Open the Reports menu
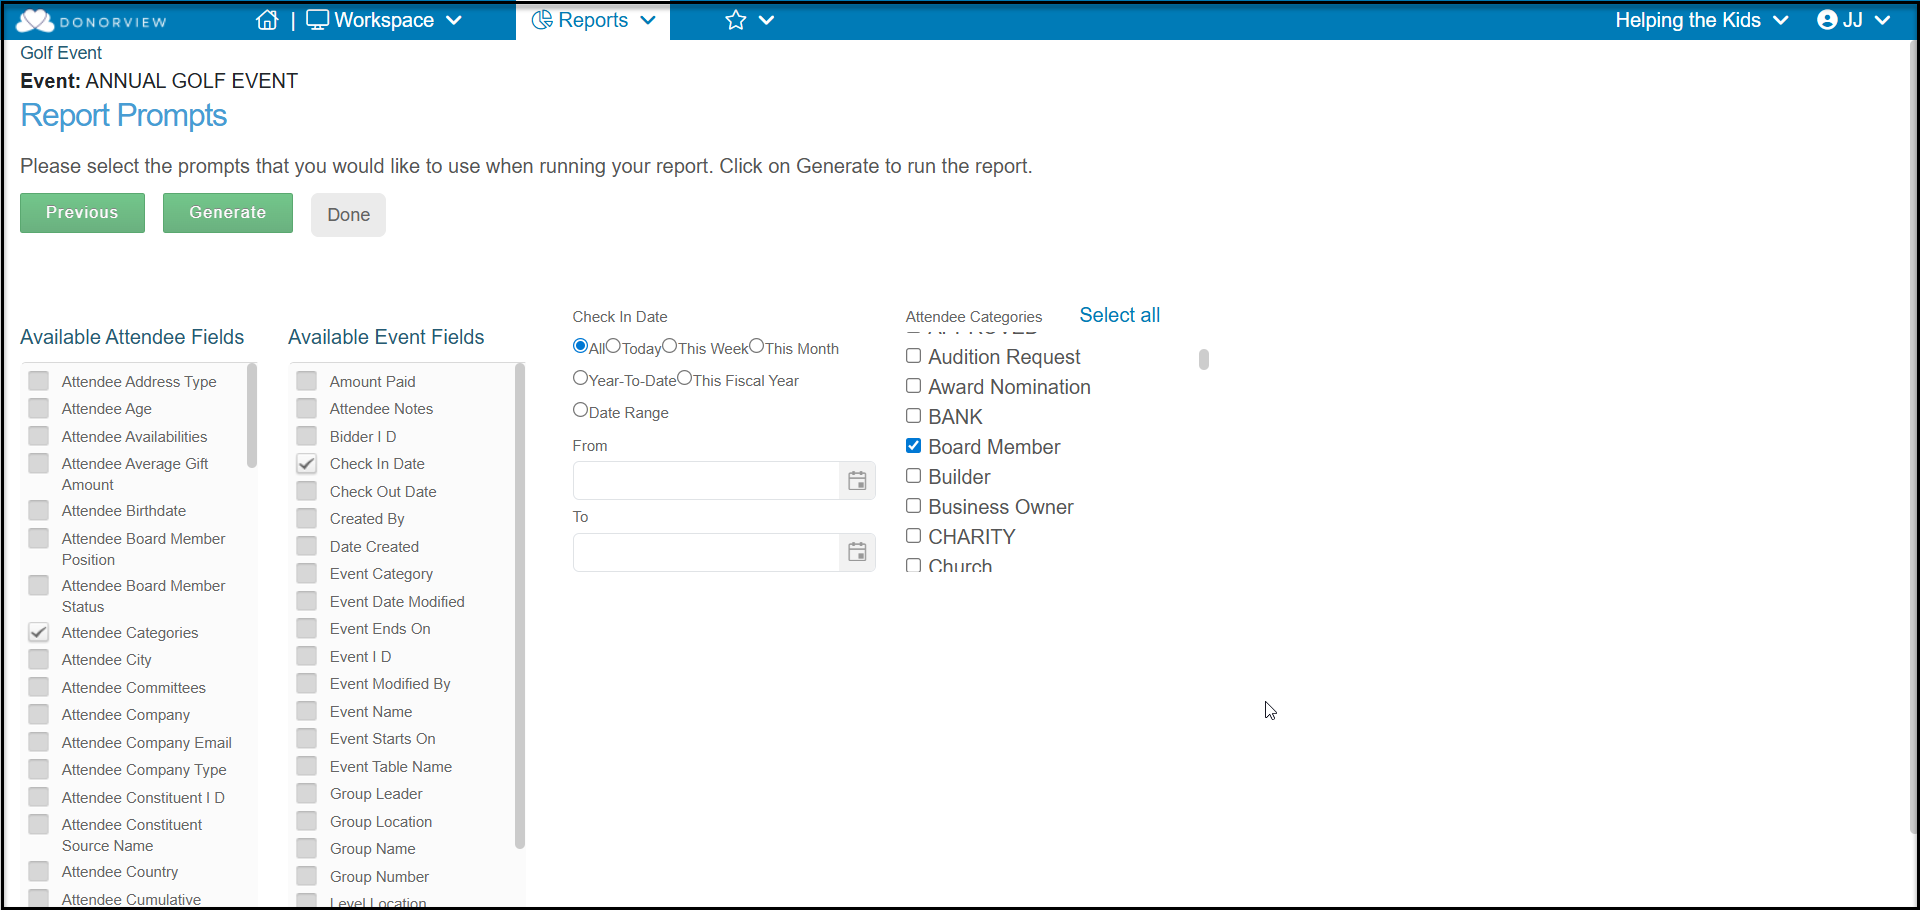This screenshot has height=910, width=1920. pos(593,20)
